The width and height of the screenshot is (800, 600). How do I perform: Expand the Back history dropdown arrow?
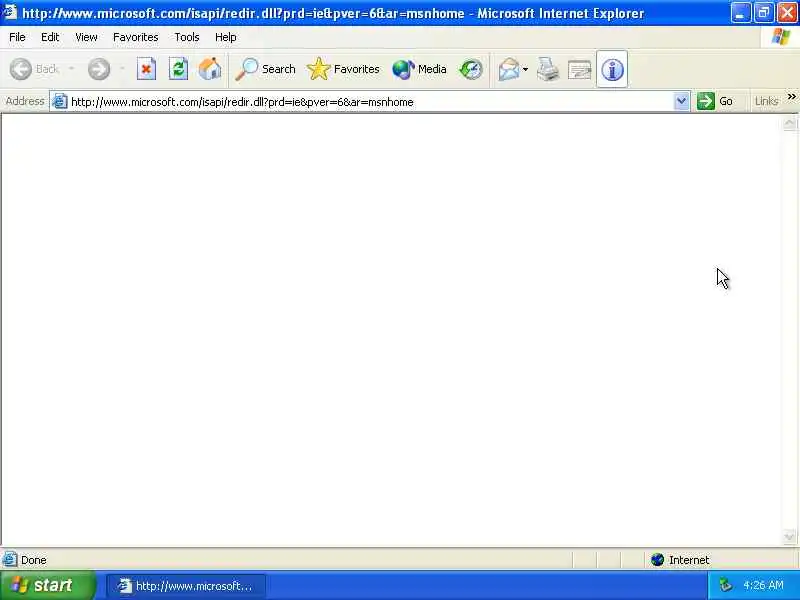click(71, 69)
